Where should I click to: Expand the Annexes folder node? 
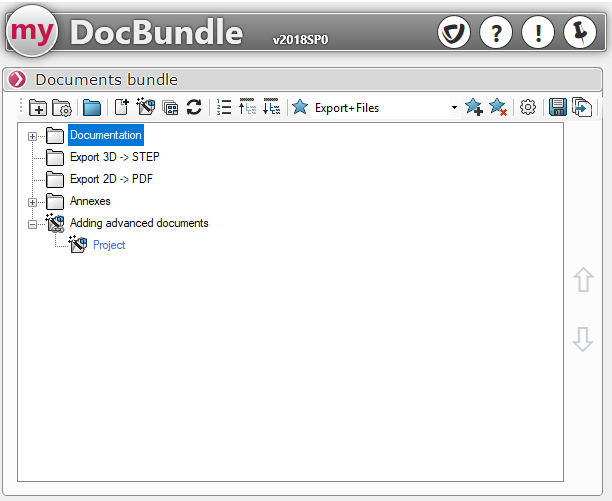(33, 202)
